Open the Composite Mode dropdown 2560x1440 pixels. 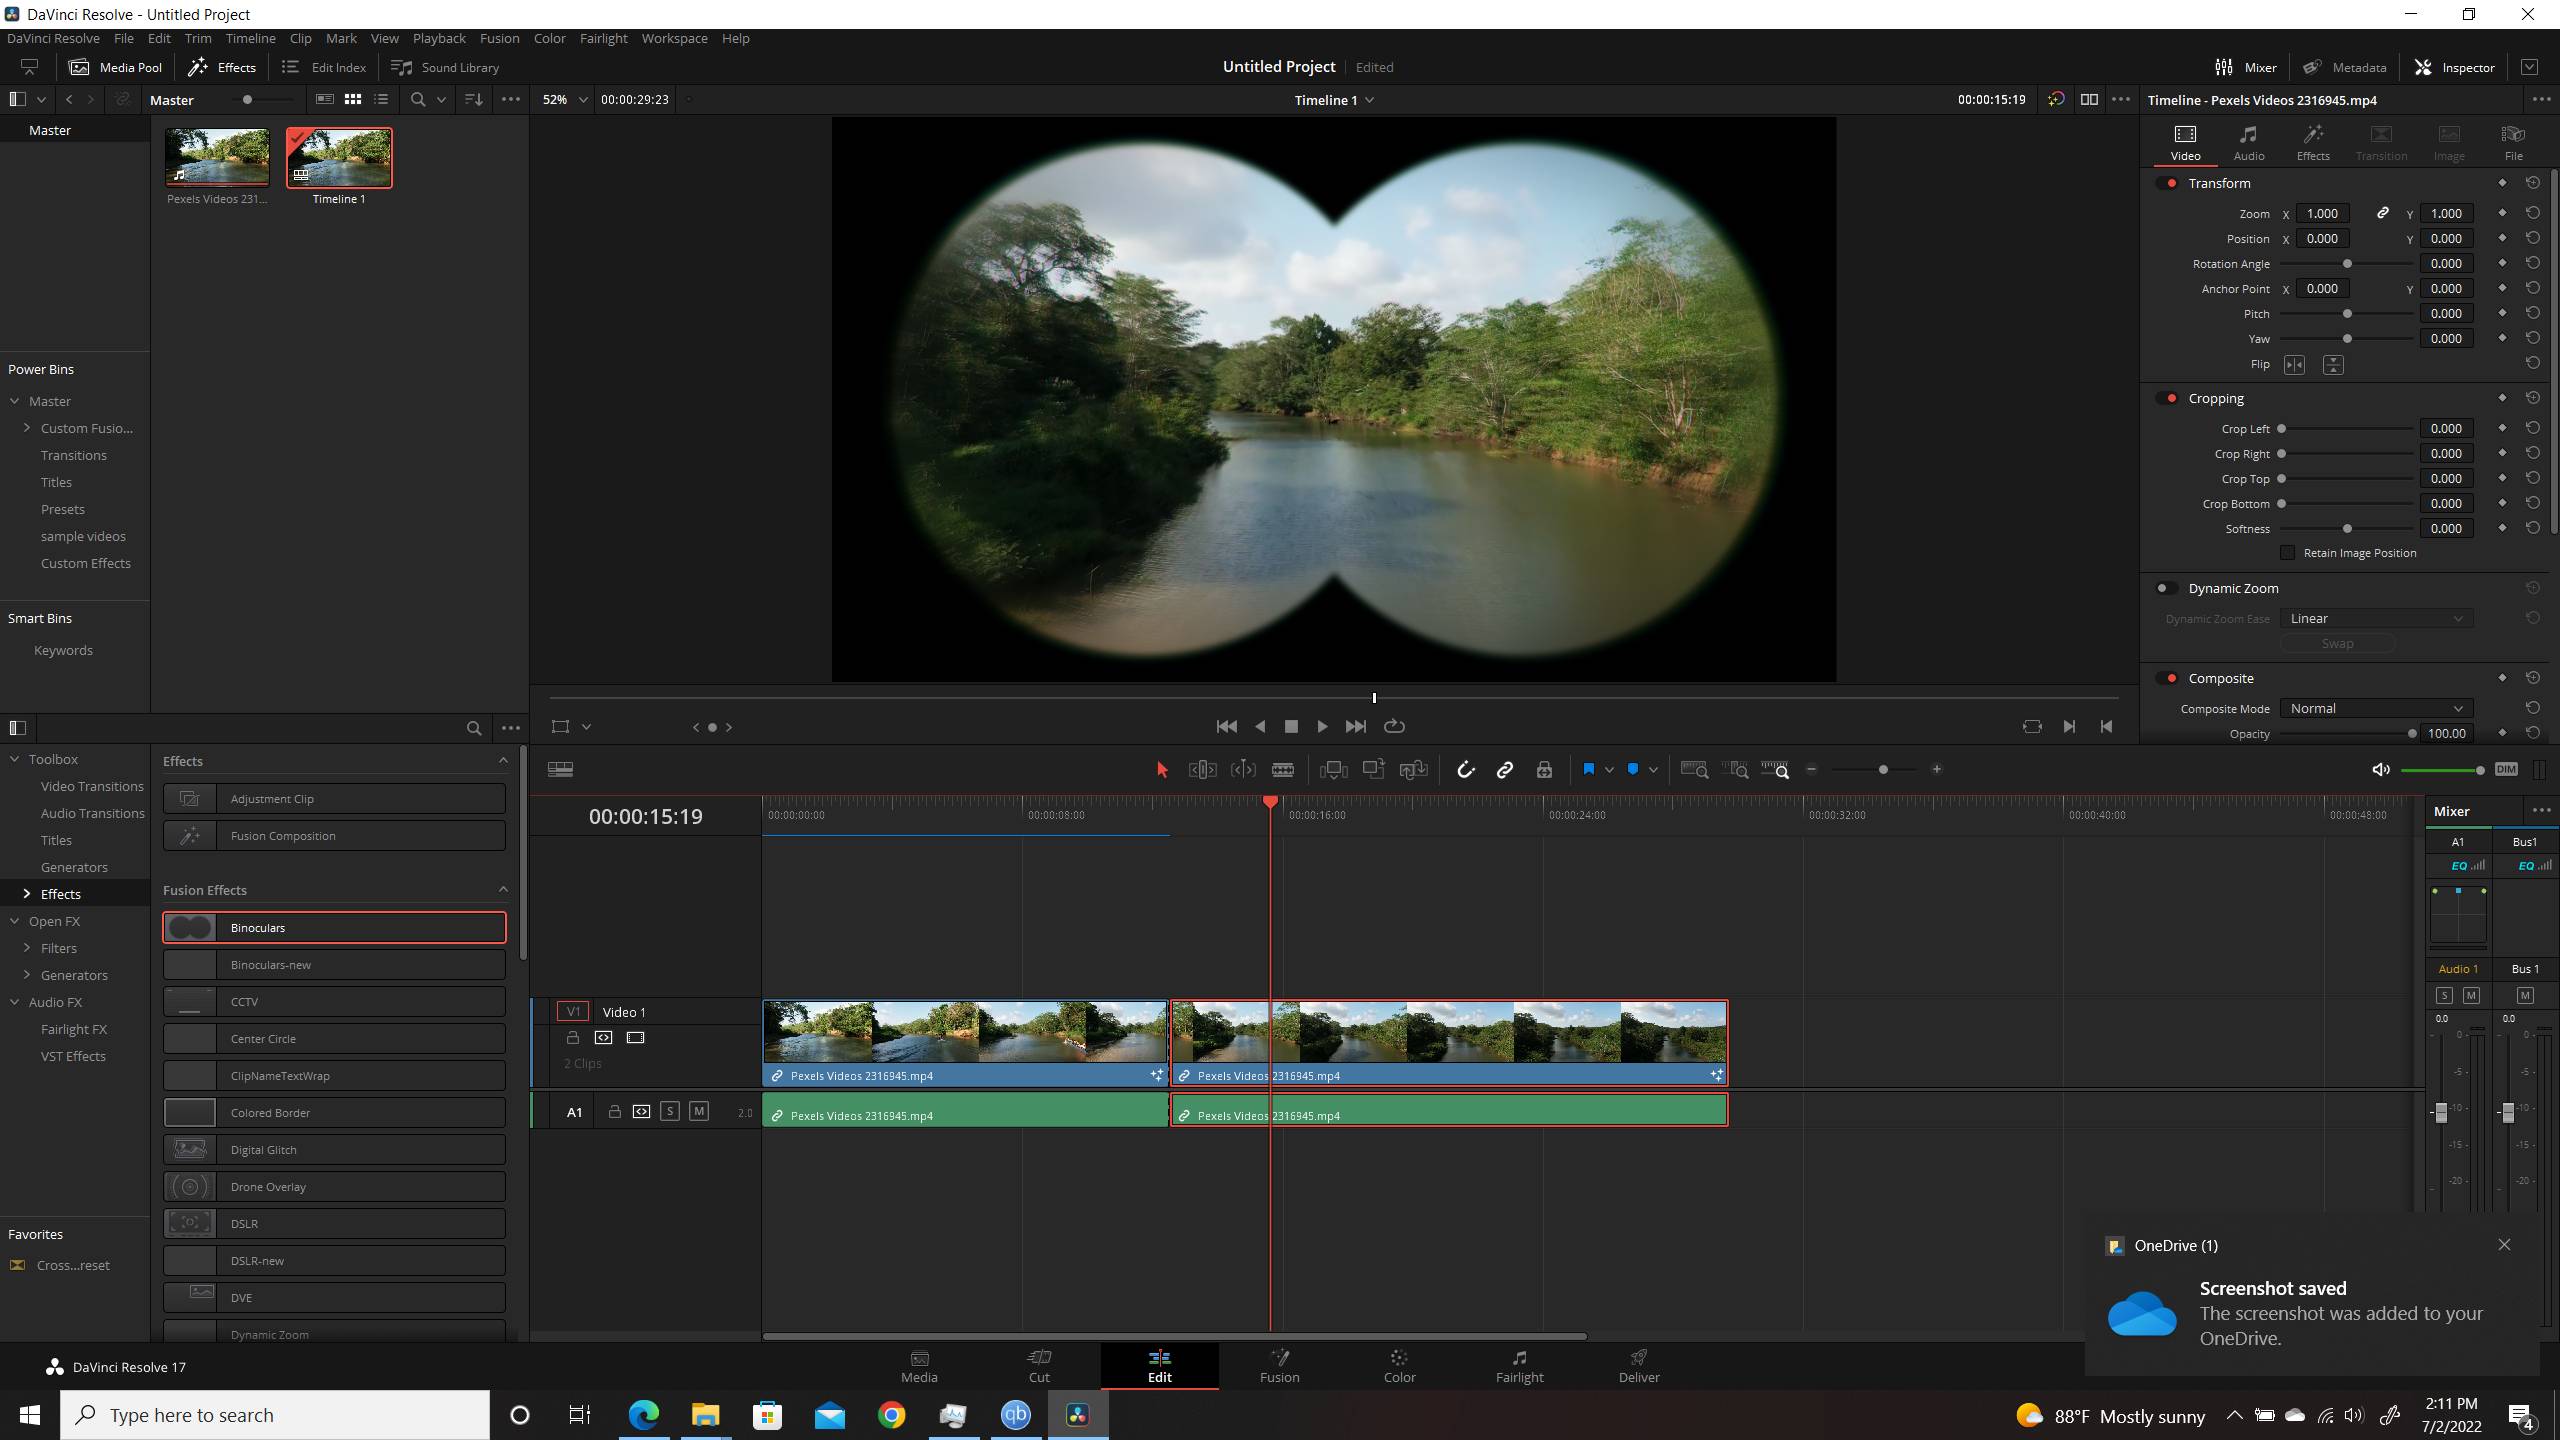point(2376,708)
